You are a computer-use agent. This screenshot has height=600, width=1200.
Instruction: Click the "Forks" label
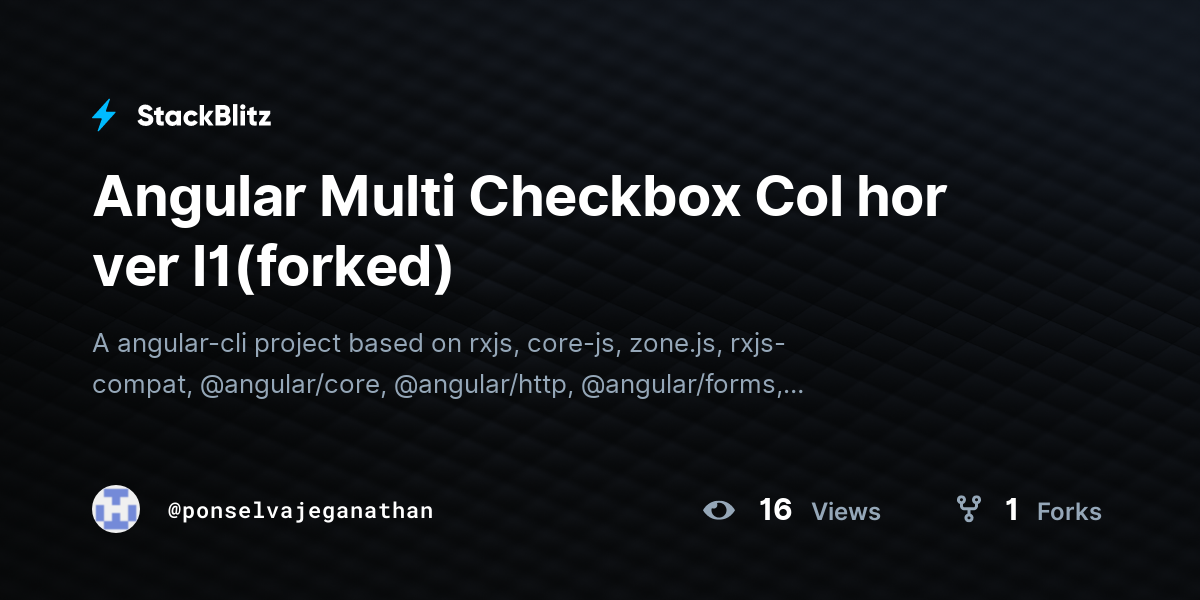pos(1069,511)
